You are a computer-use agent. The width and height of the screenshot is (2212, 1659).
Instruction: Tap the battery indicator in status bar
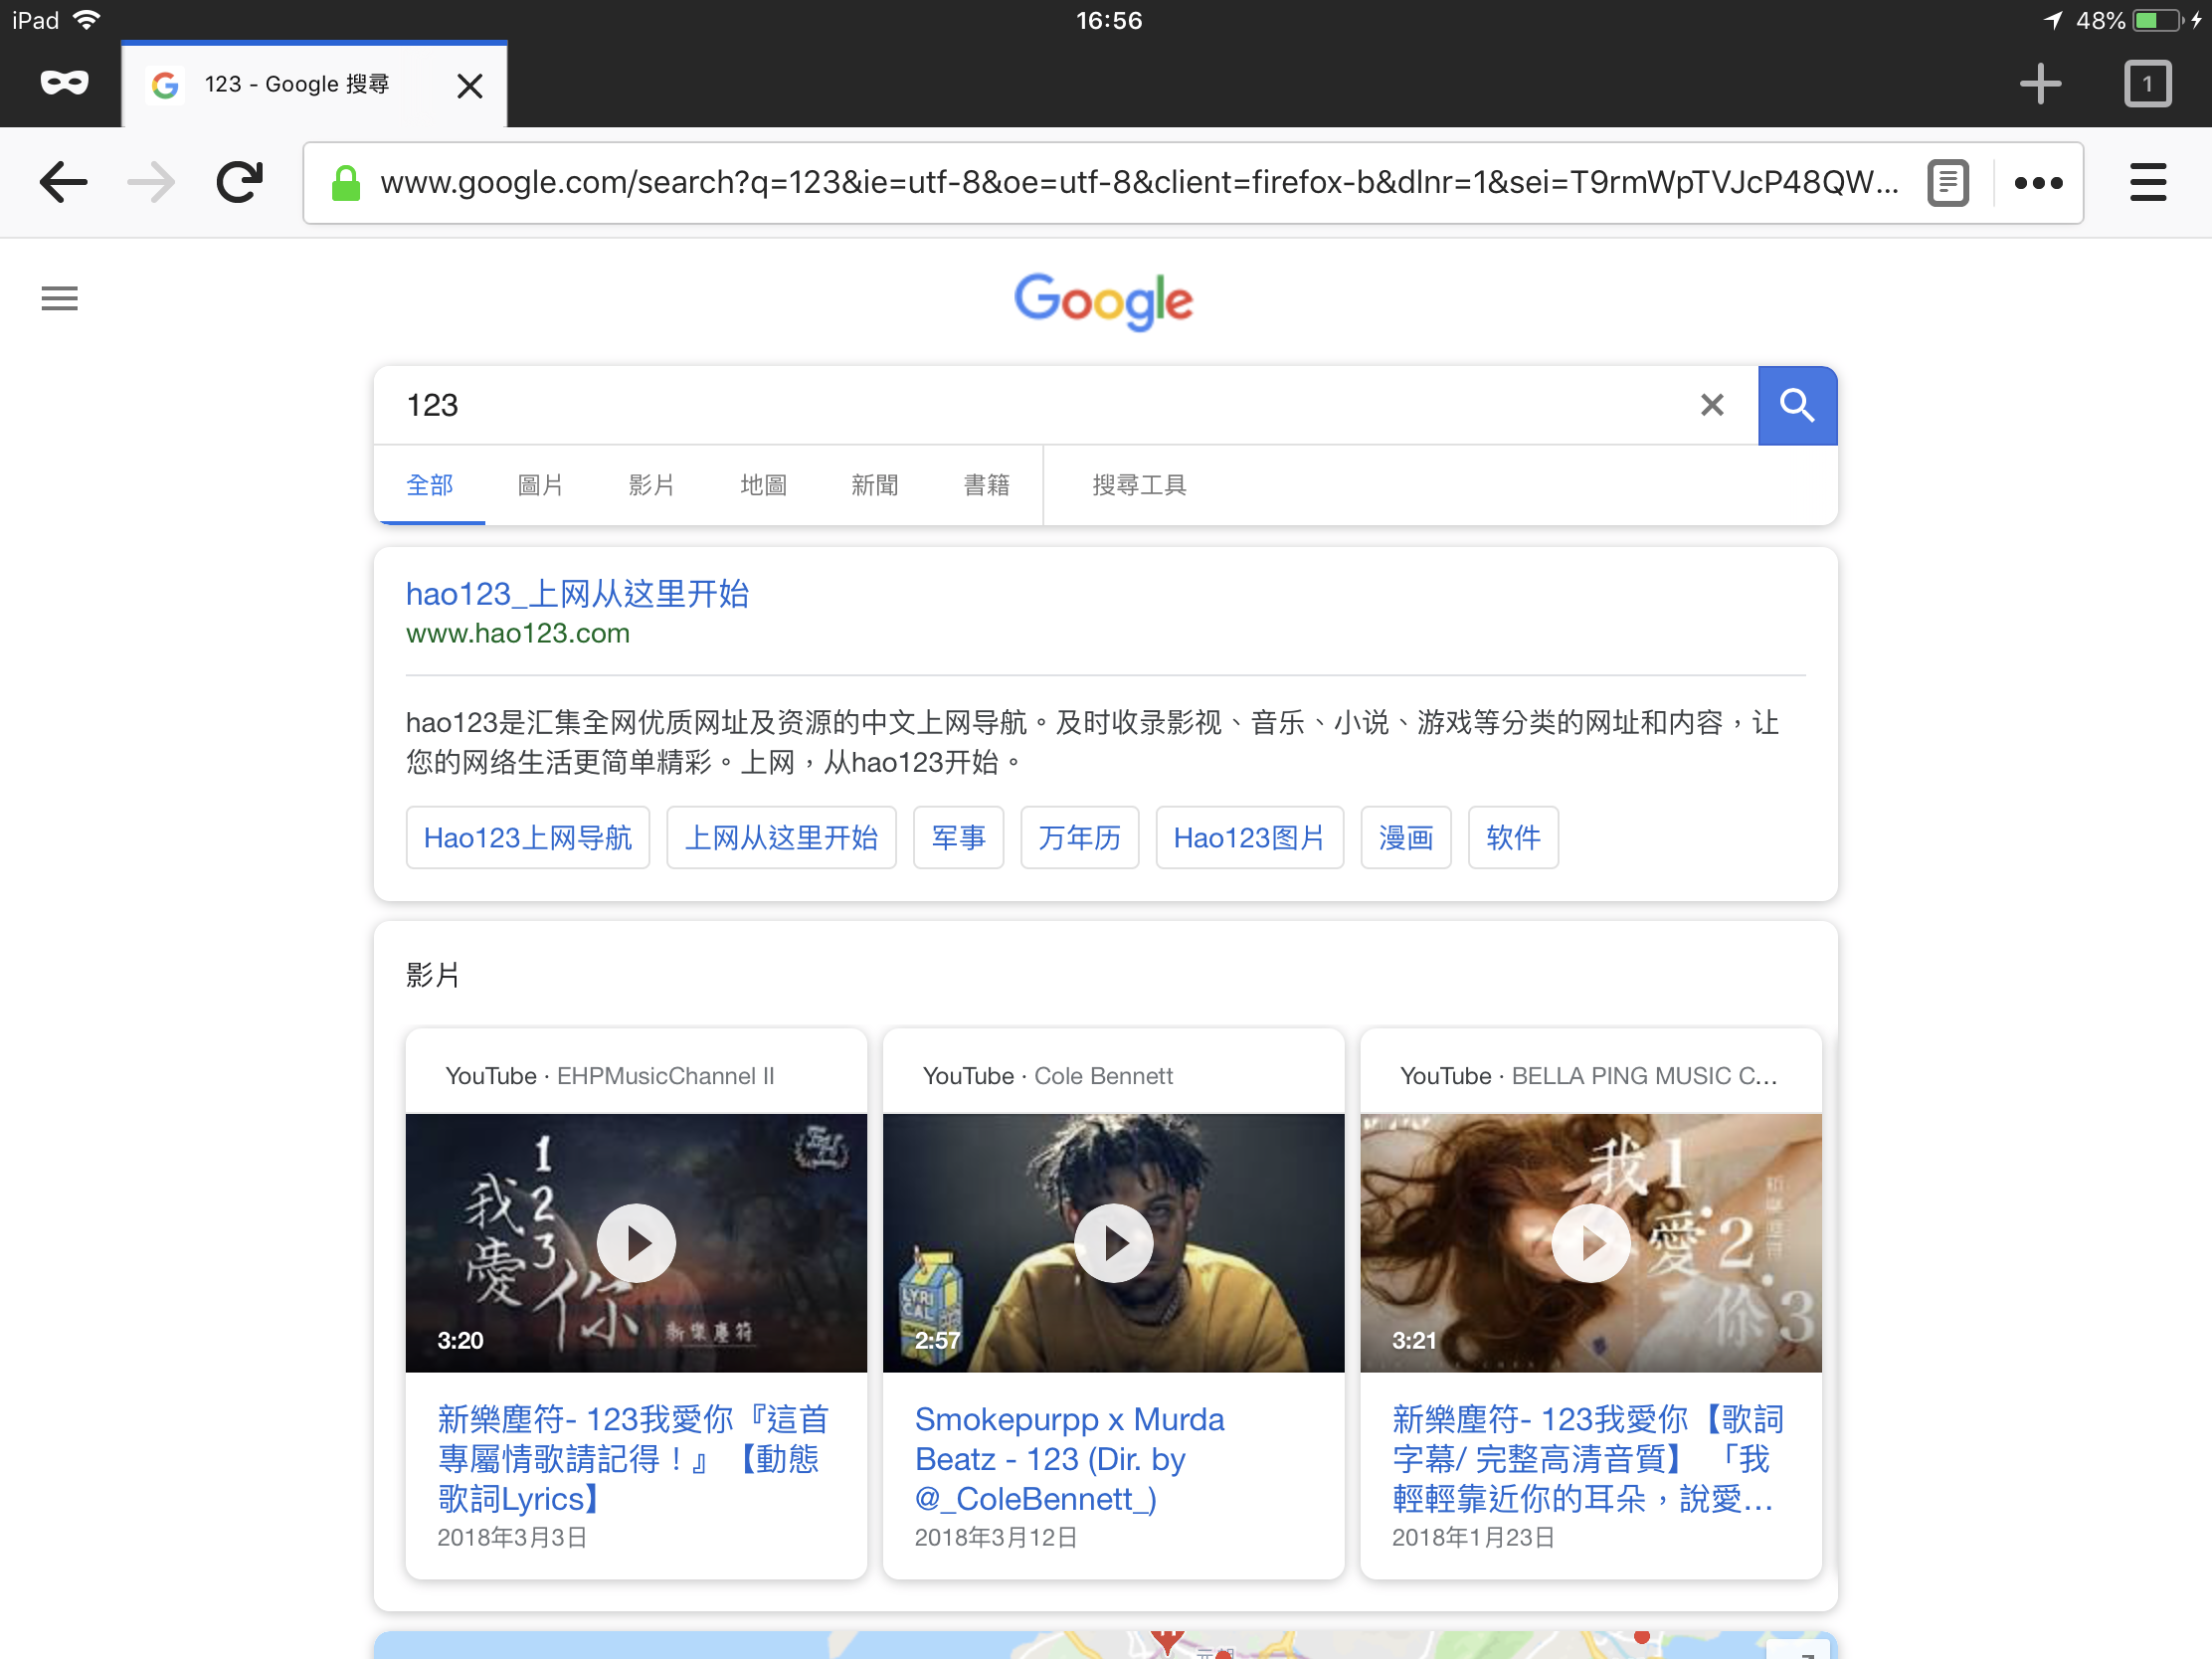tap(2156, 20)
